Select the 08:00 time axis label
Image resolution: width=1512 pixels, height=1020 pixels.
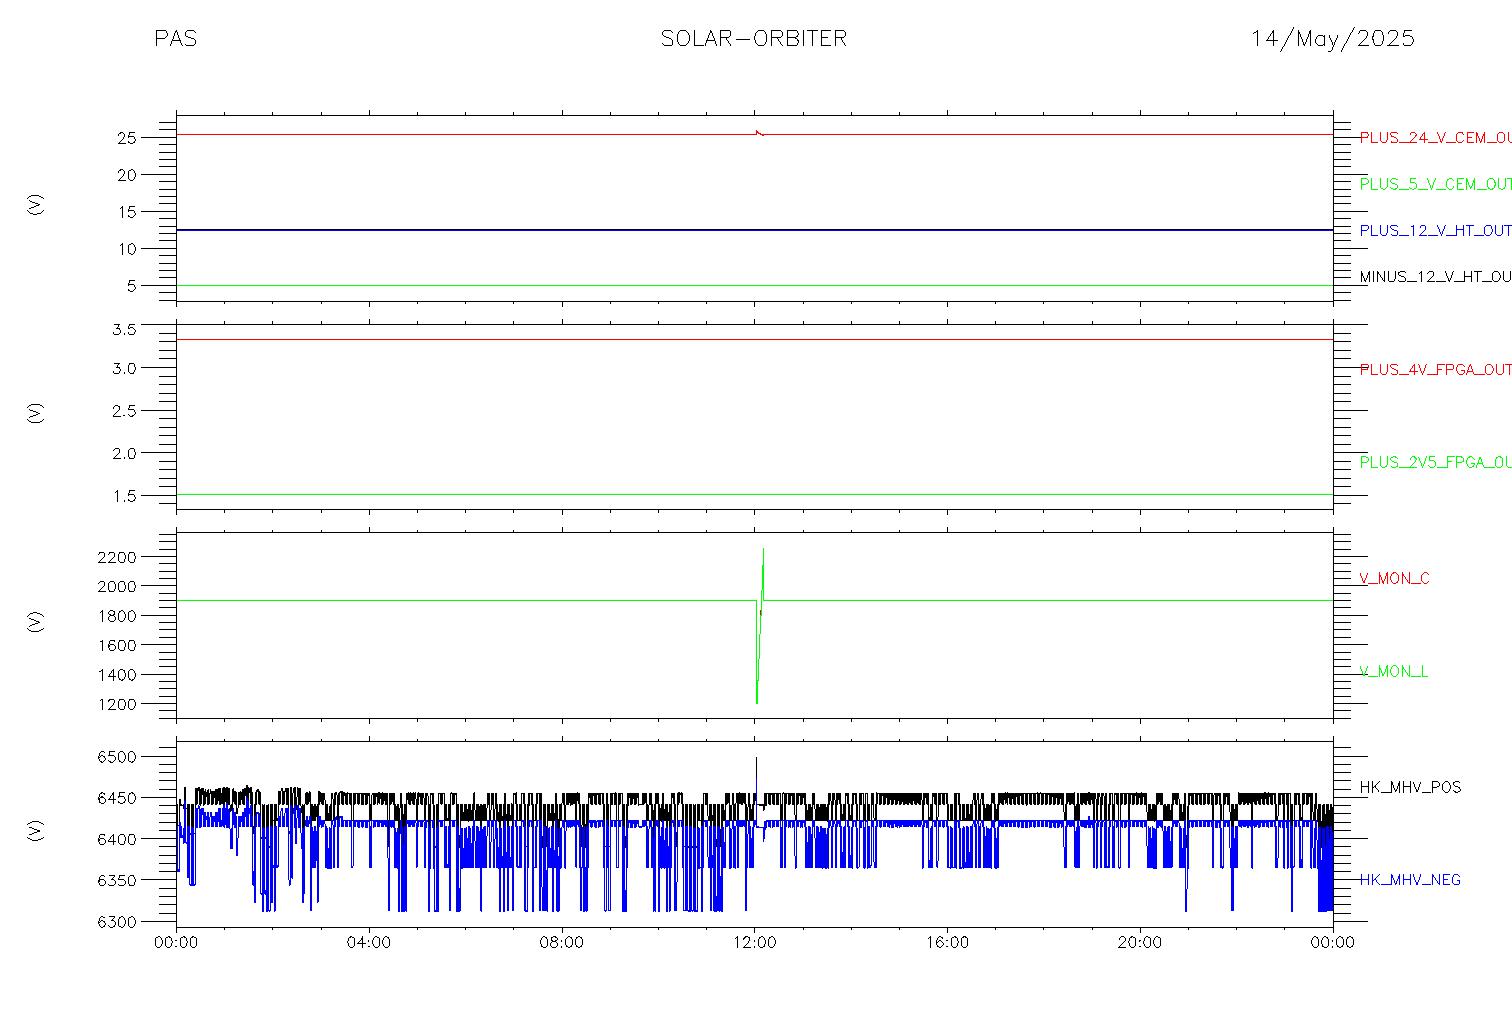562,942
